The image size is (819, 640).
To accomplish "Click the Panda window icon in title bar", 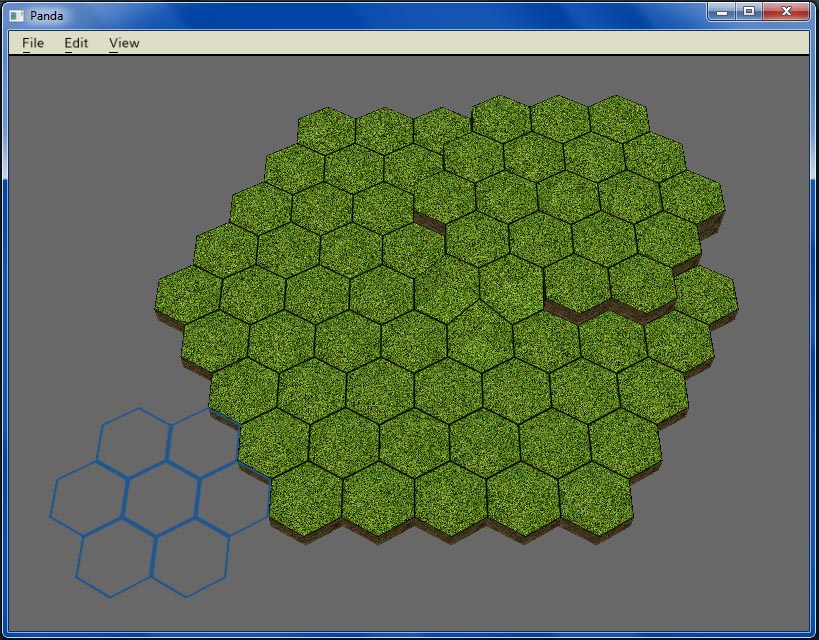I will pyautogui.click(x=17, y=16).
